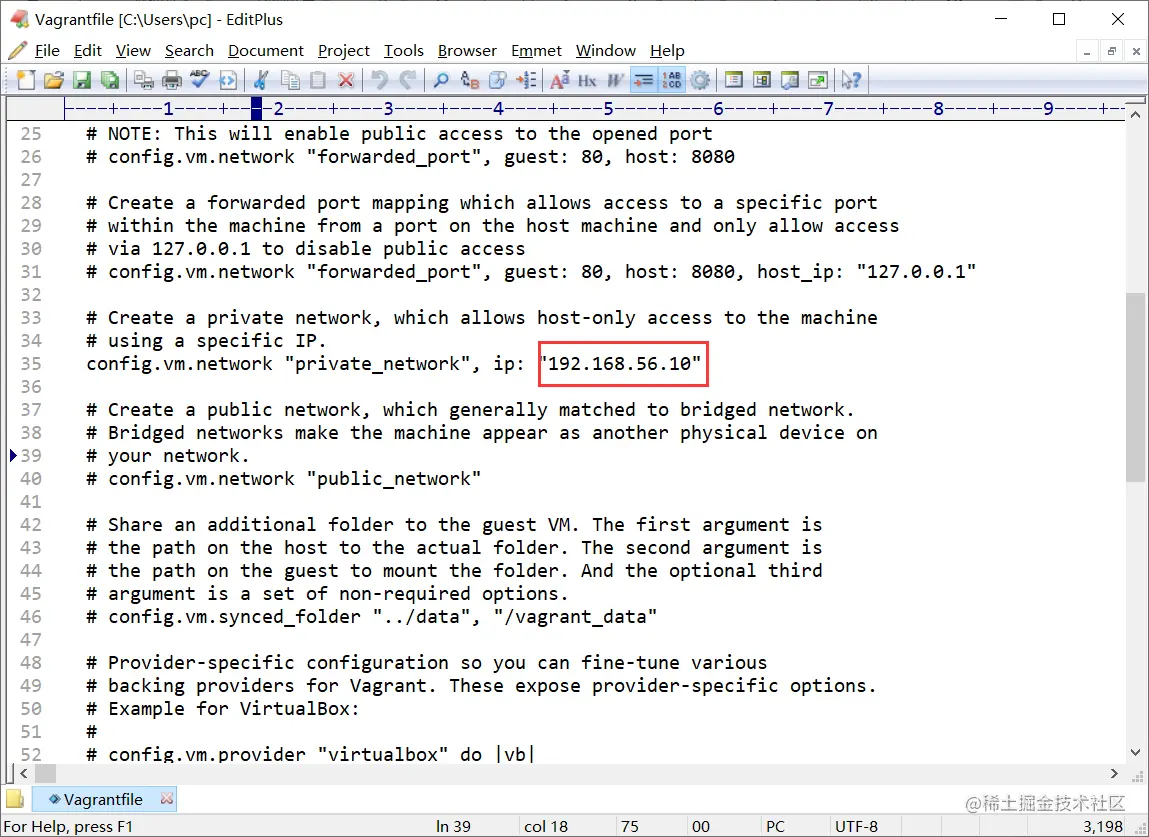The height and width of the screenshot is (837, 1149).
Task: Click the text "public_network" on line 40
Action: pyautogui.click(x=394, y=479)
